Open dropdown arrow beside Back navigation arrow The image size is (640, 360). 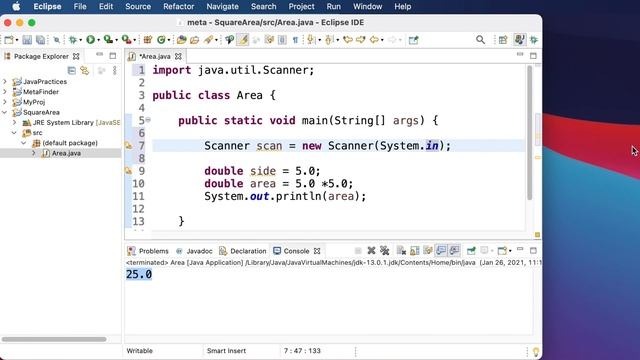(382, 40)
